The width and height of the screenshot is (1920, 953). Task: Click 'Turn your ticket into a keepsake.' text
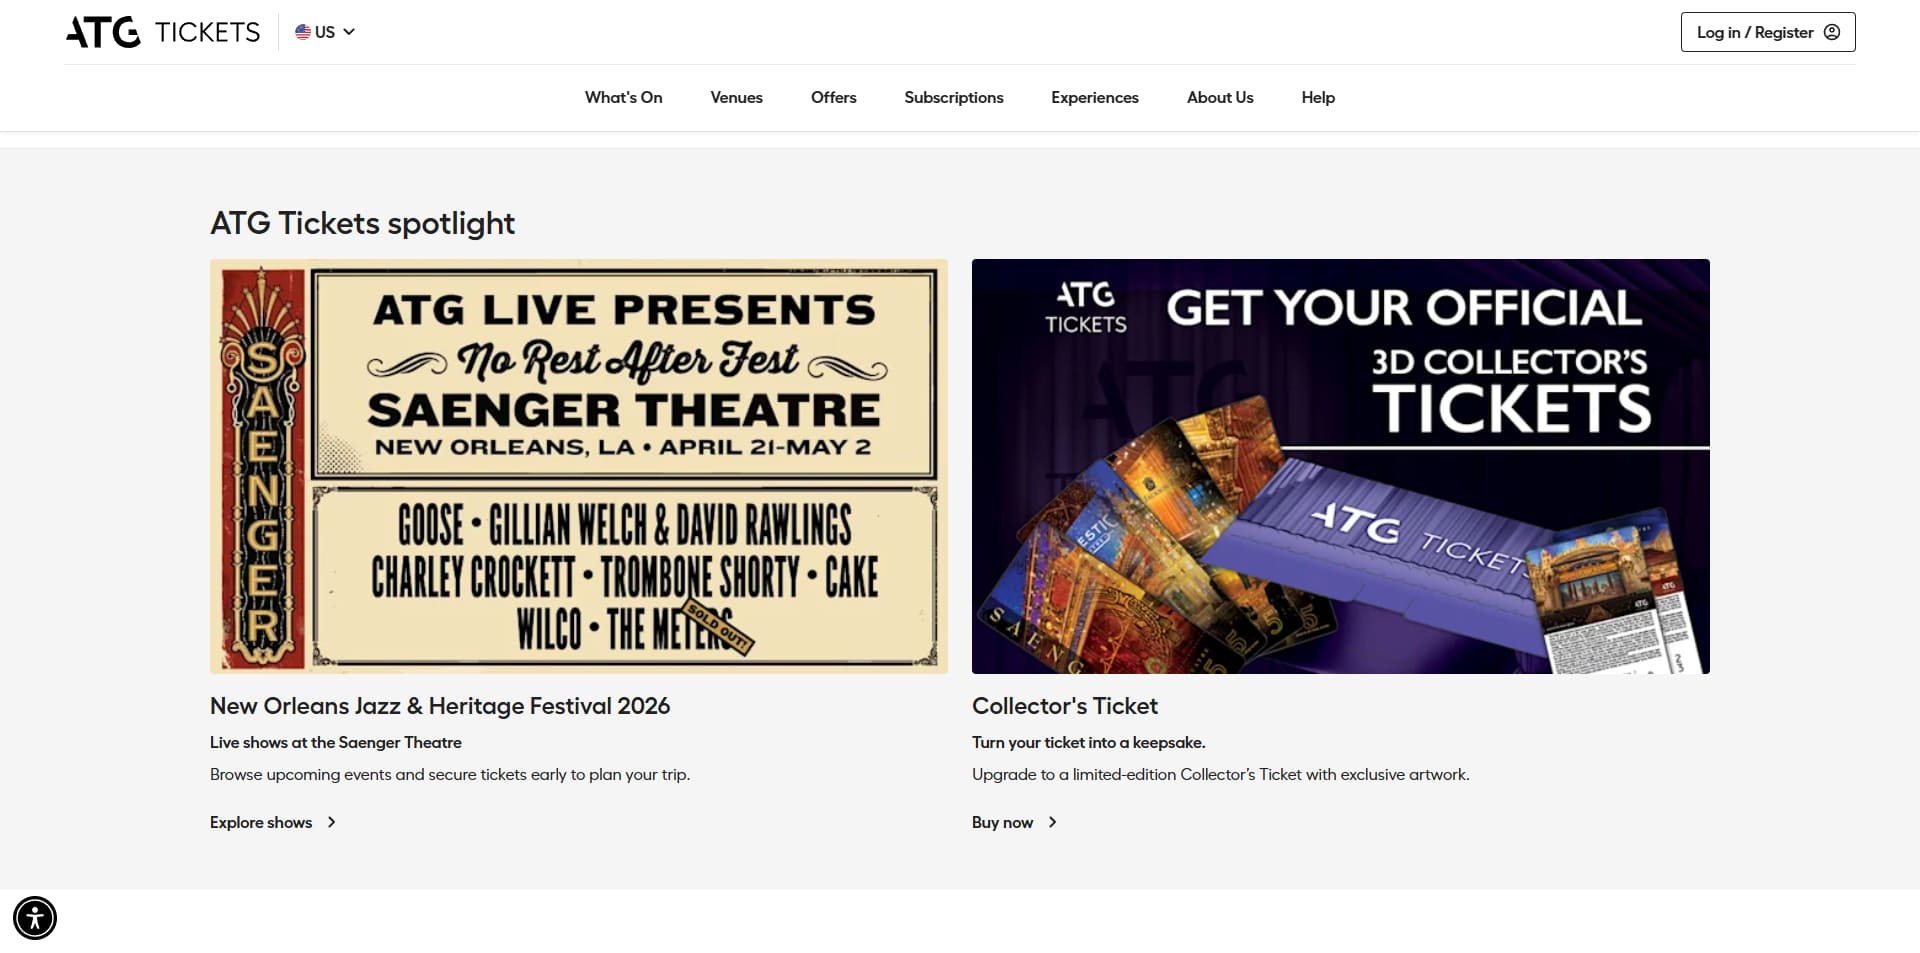pyautogui.click(x=1088, y=742)
